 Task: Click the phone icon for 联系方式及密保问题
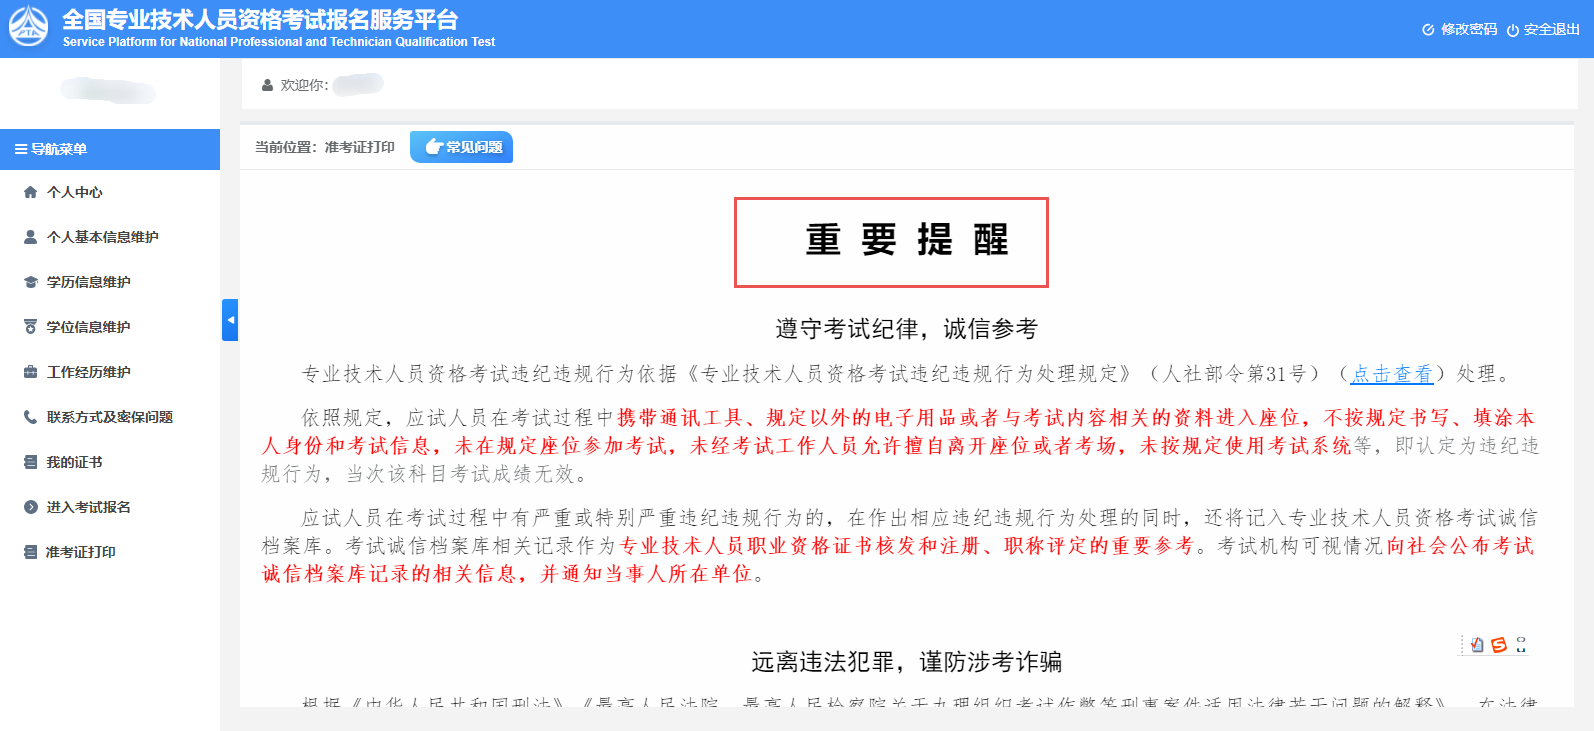30,417
